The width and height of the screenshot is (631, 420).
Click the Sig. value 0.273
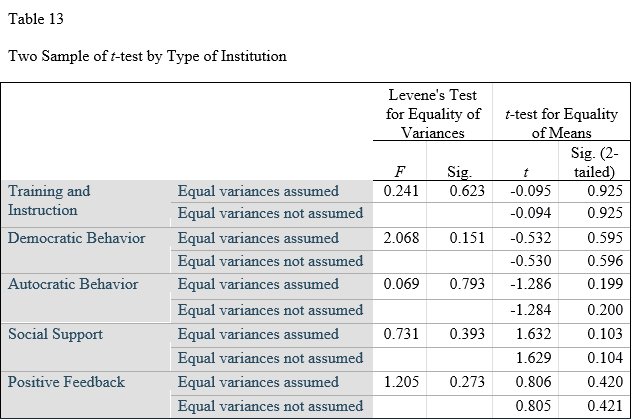pyautogui.click(x=467, y=382)
